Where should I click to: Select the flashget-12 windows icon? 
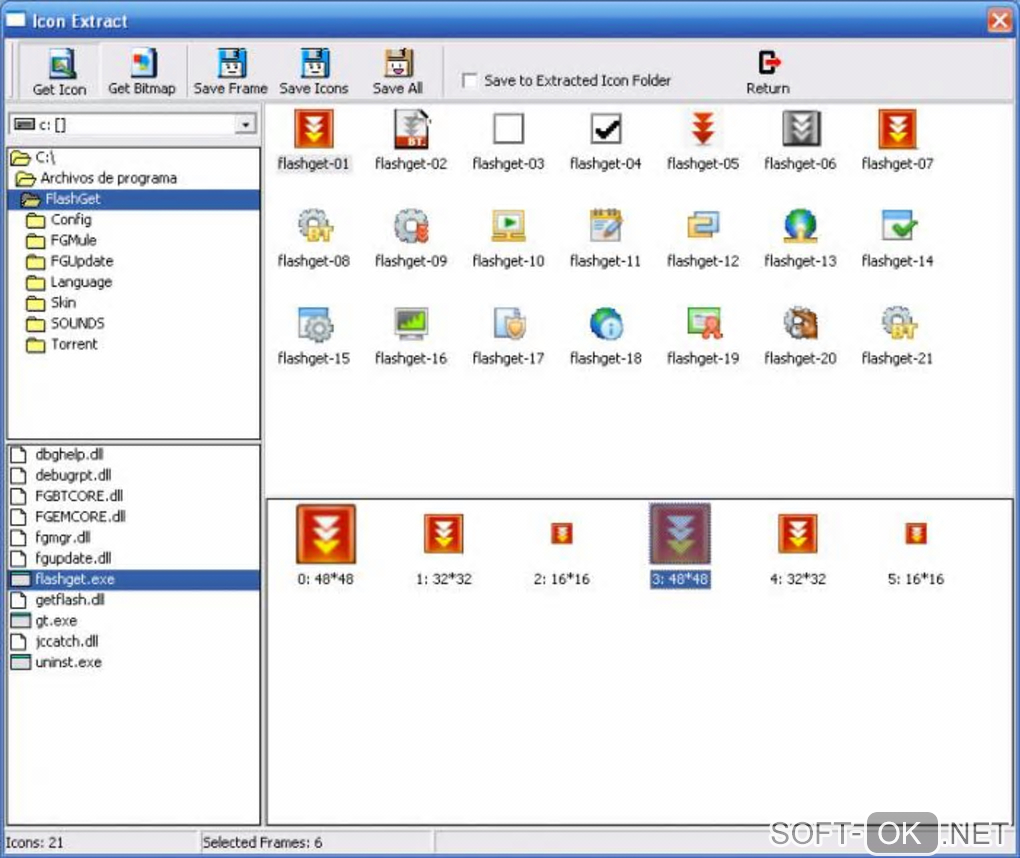703,237
